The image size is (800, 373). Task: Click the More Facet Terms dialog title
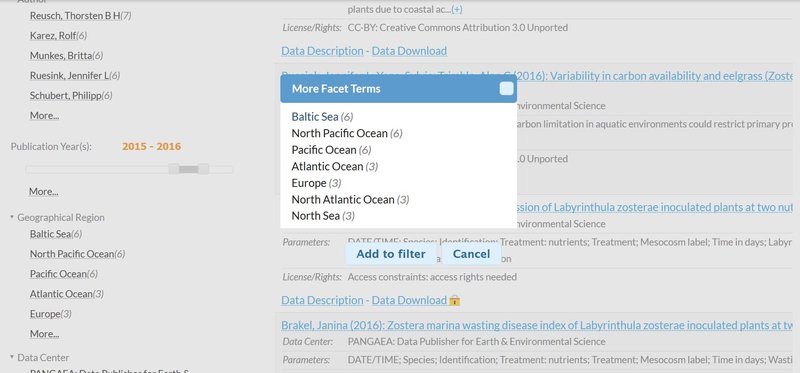click(x=336, y=89)
